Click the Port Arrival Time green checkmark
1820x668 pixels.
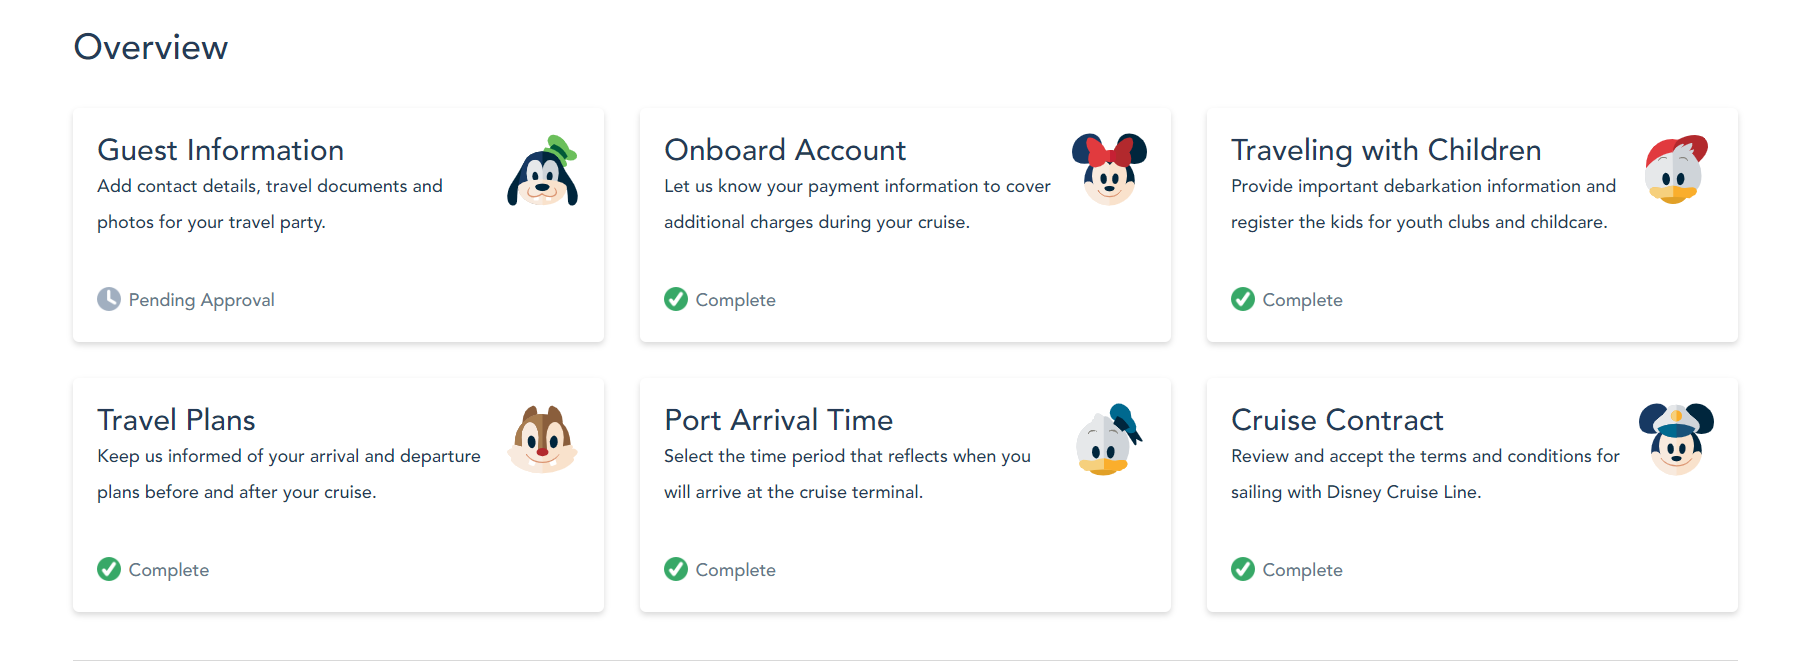(676, 569)
